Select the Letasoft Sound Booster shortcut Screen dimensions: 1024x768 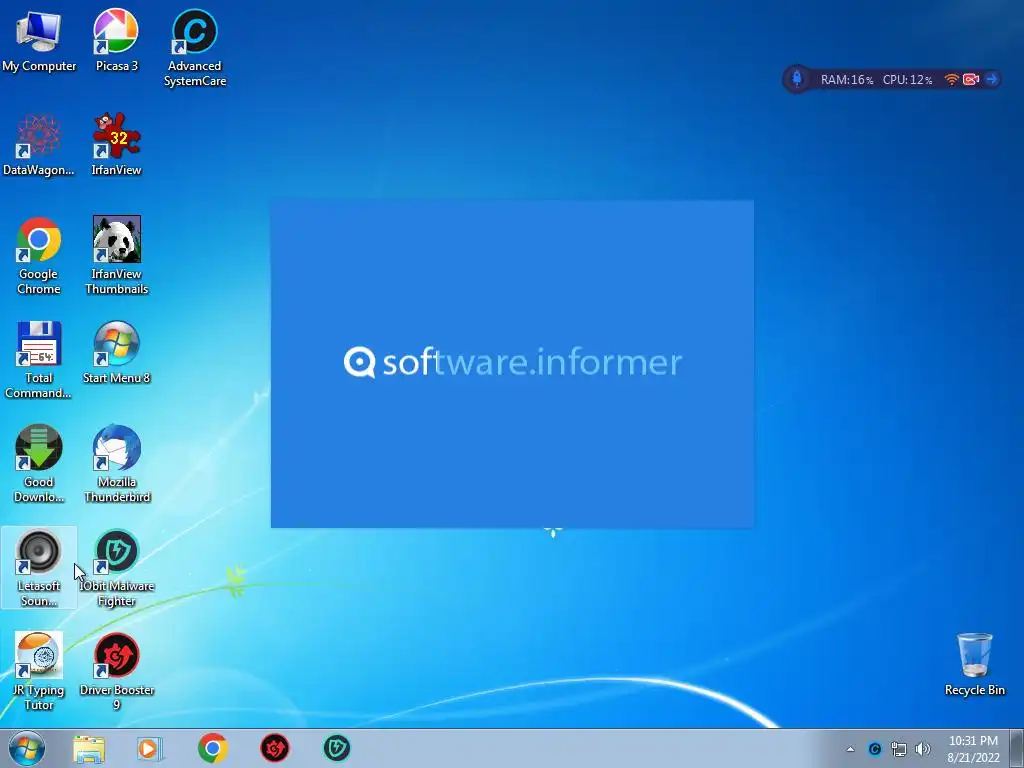(39, 568)
